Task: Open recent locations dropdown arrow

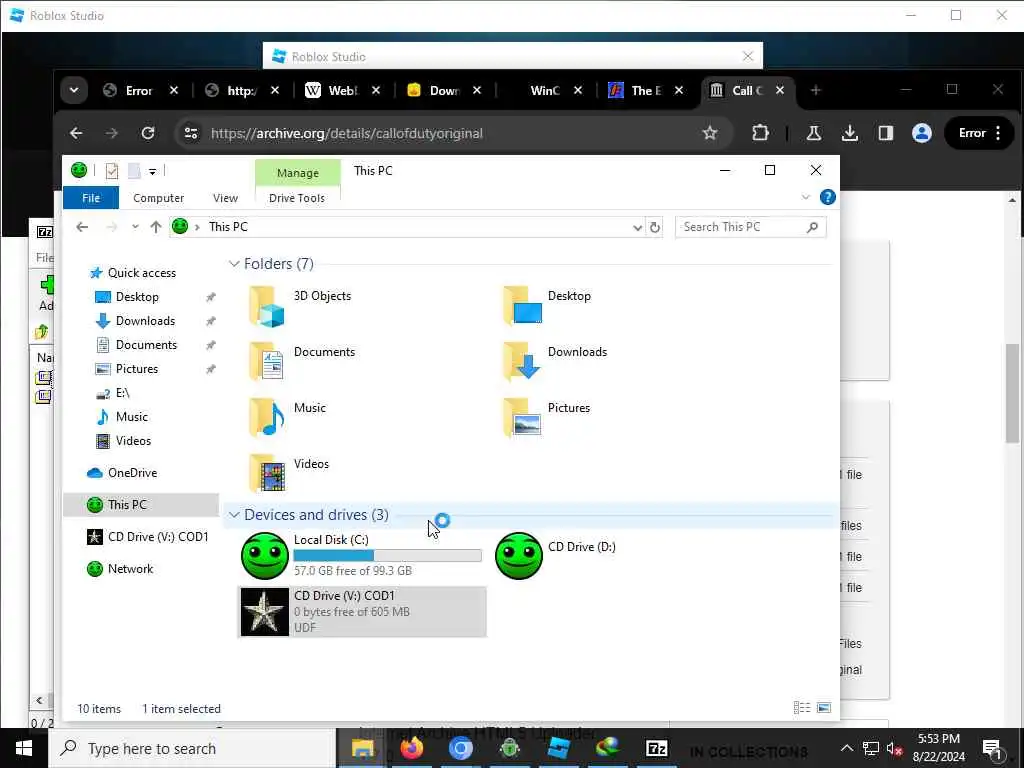Action: [135, 227]
